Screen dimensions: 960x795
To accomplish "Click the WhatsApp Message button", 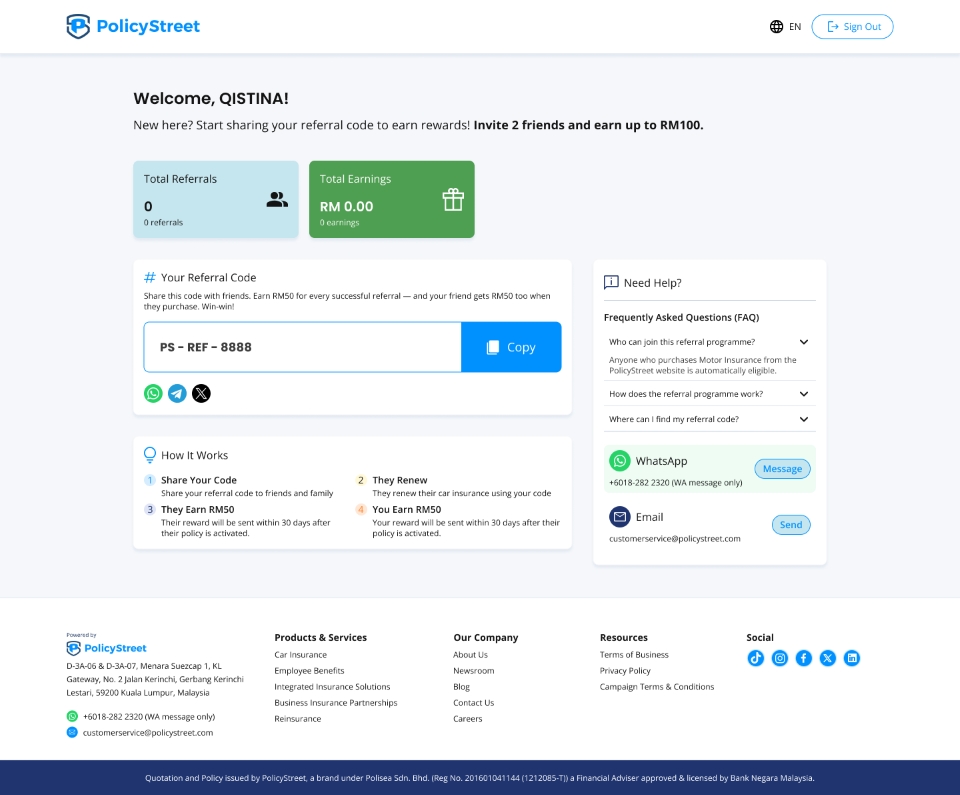I will 782,469.
